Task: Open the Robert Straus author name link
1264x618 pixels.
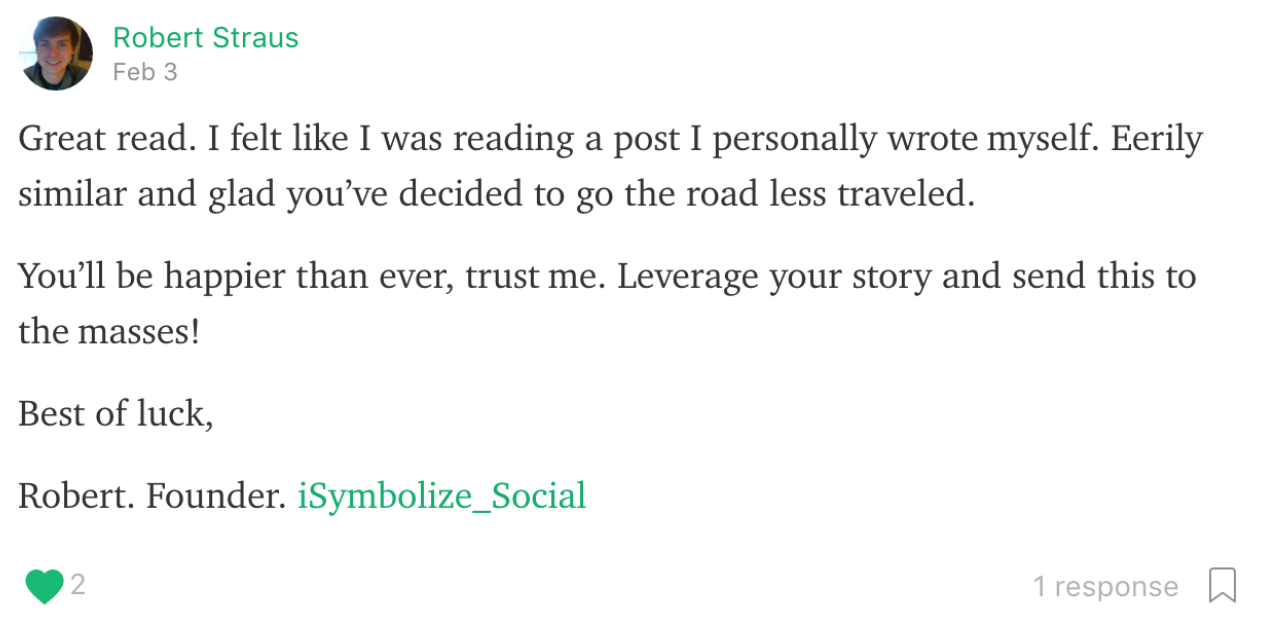Action: coord(205,38)
